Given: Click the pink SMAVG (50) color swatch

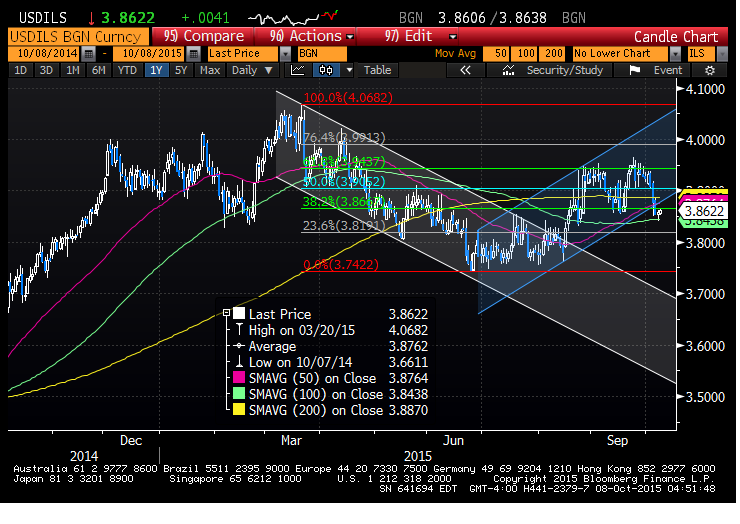Looking at the screenshot, I should (x=238, y=379).
